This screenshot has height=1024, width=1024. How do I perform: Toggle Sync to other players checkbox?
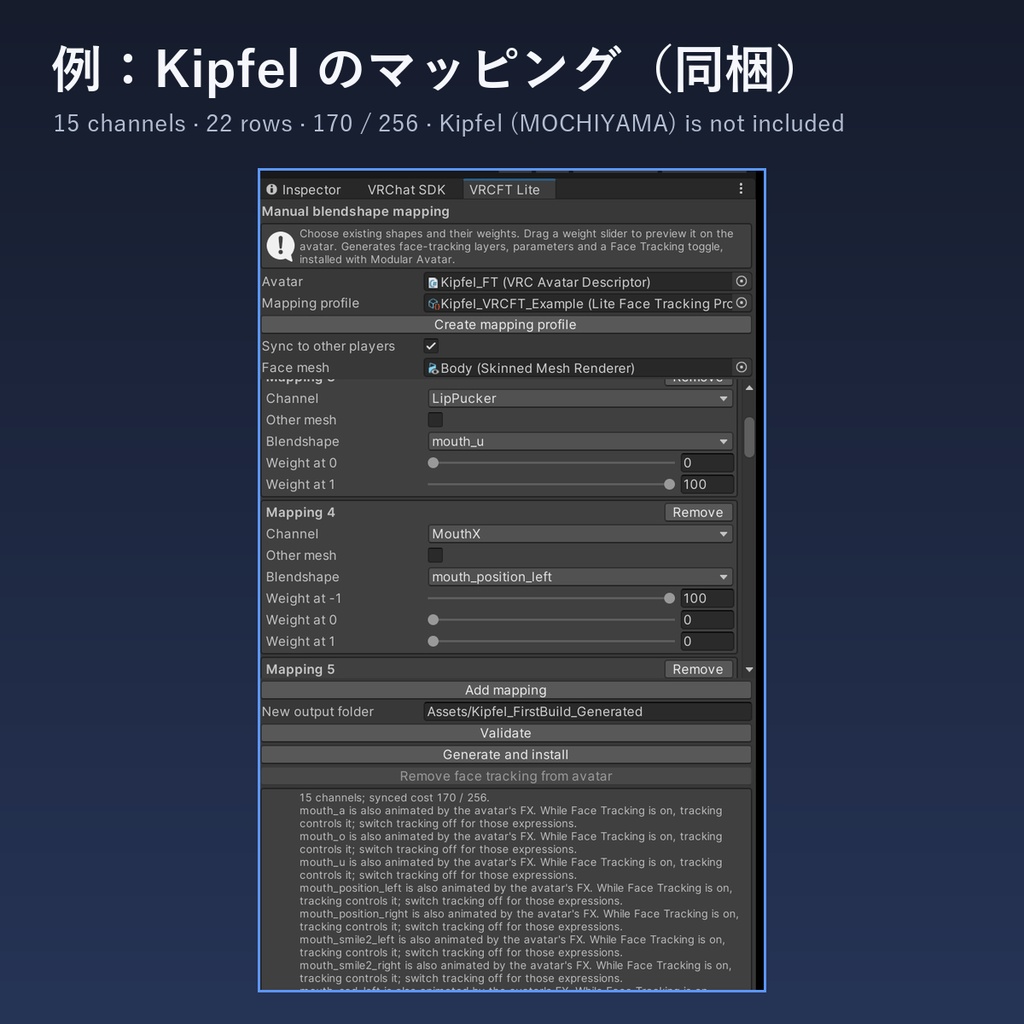(431, 346)
